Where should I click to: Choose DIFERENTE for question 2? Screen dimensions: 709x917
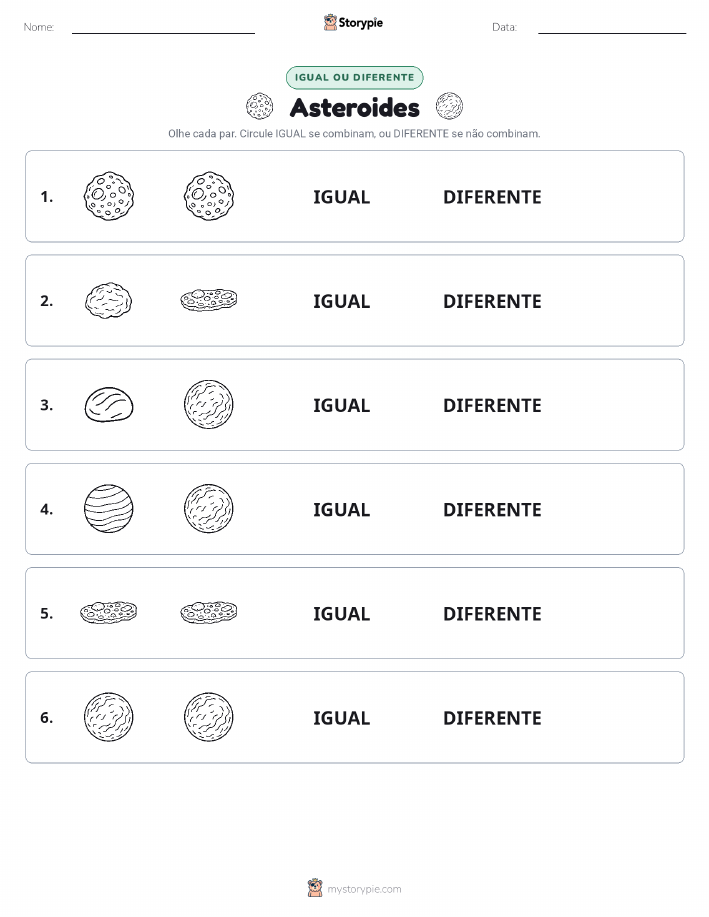(492, 301)
